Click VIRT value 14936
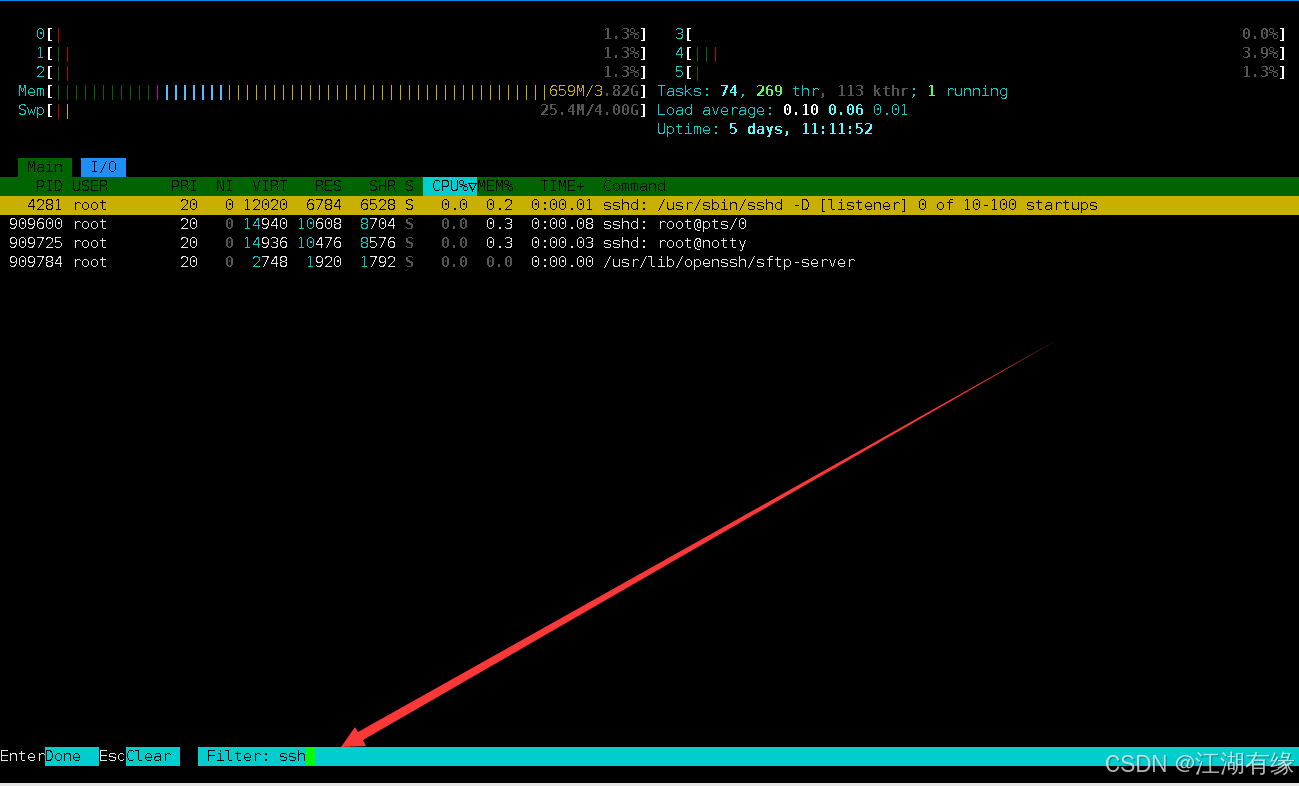This screenshot has width=1299, height=786. pos(265,243)
